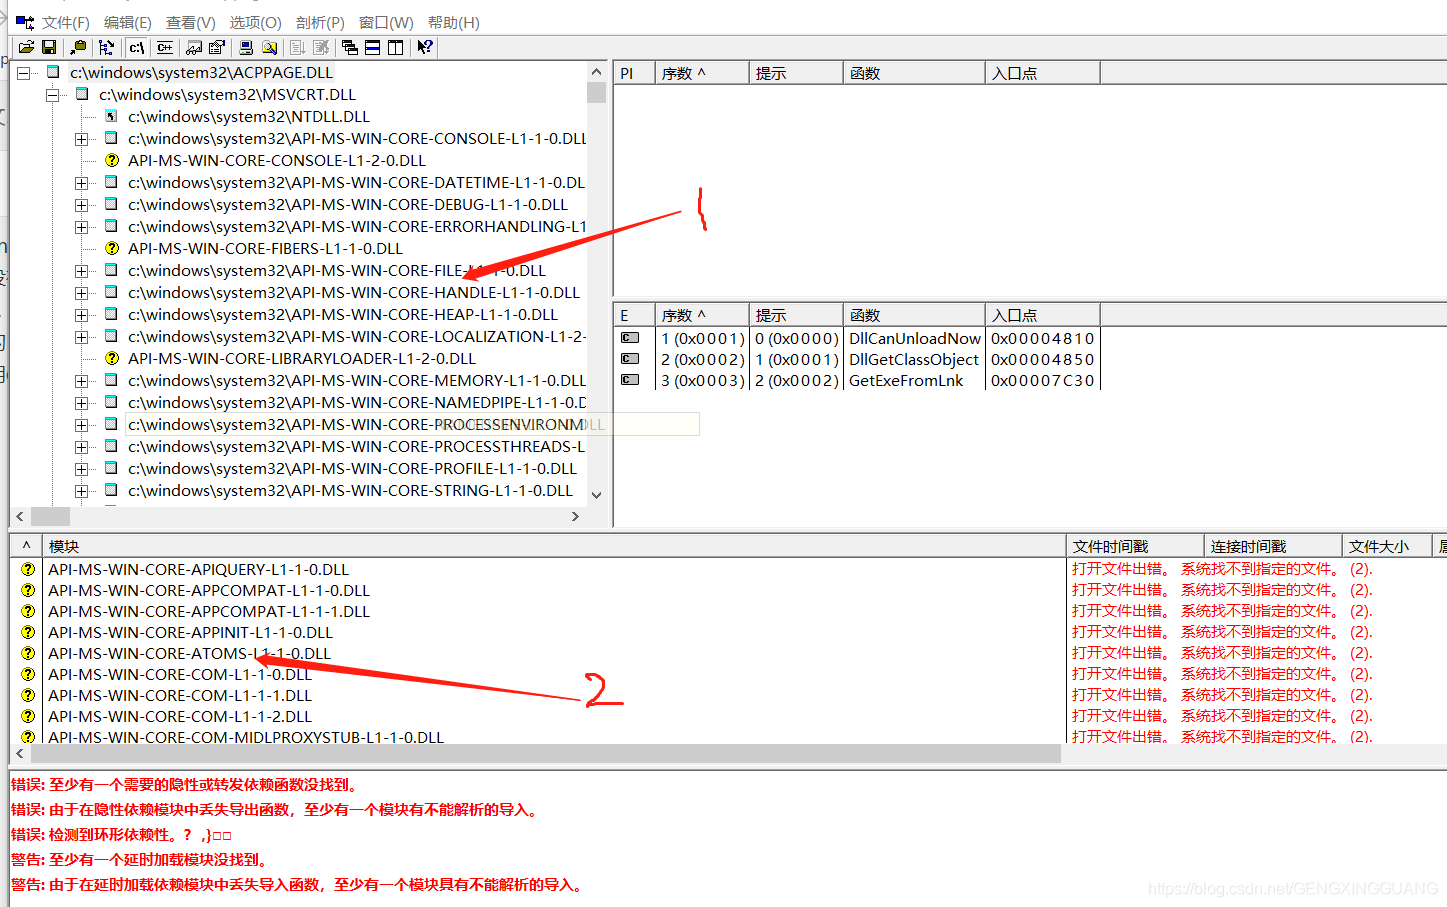Expand API-MS-WIN-CORE-CONSOLE-L1-1-0.DLL node
The height and width of the screenshot is (907, 1447).
point(81,139)
